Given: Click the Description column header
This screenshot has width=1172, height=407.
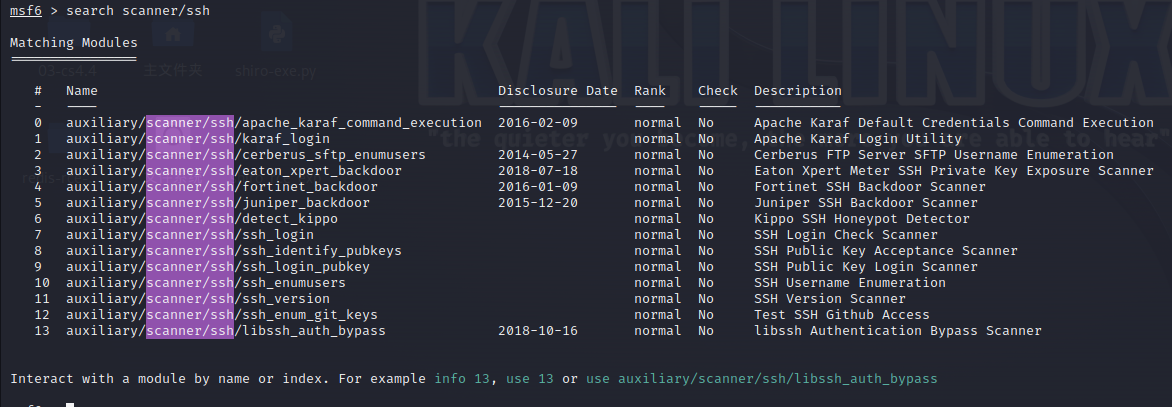Looking at the screenshot, I should (x=798, y=91).
